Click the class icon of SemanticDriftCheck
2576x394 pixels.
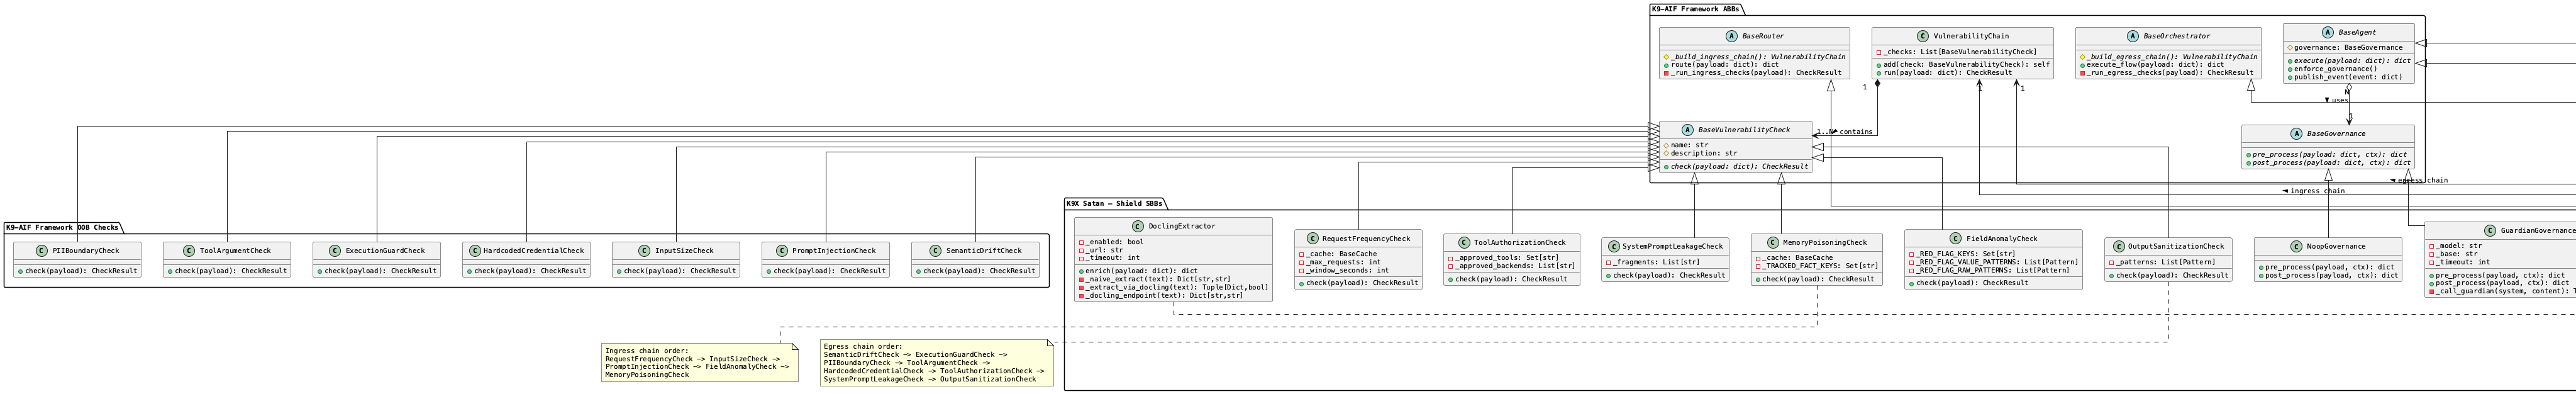(x=933, y=251)
